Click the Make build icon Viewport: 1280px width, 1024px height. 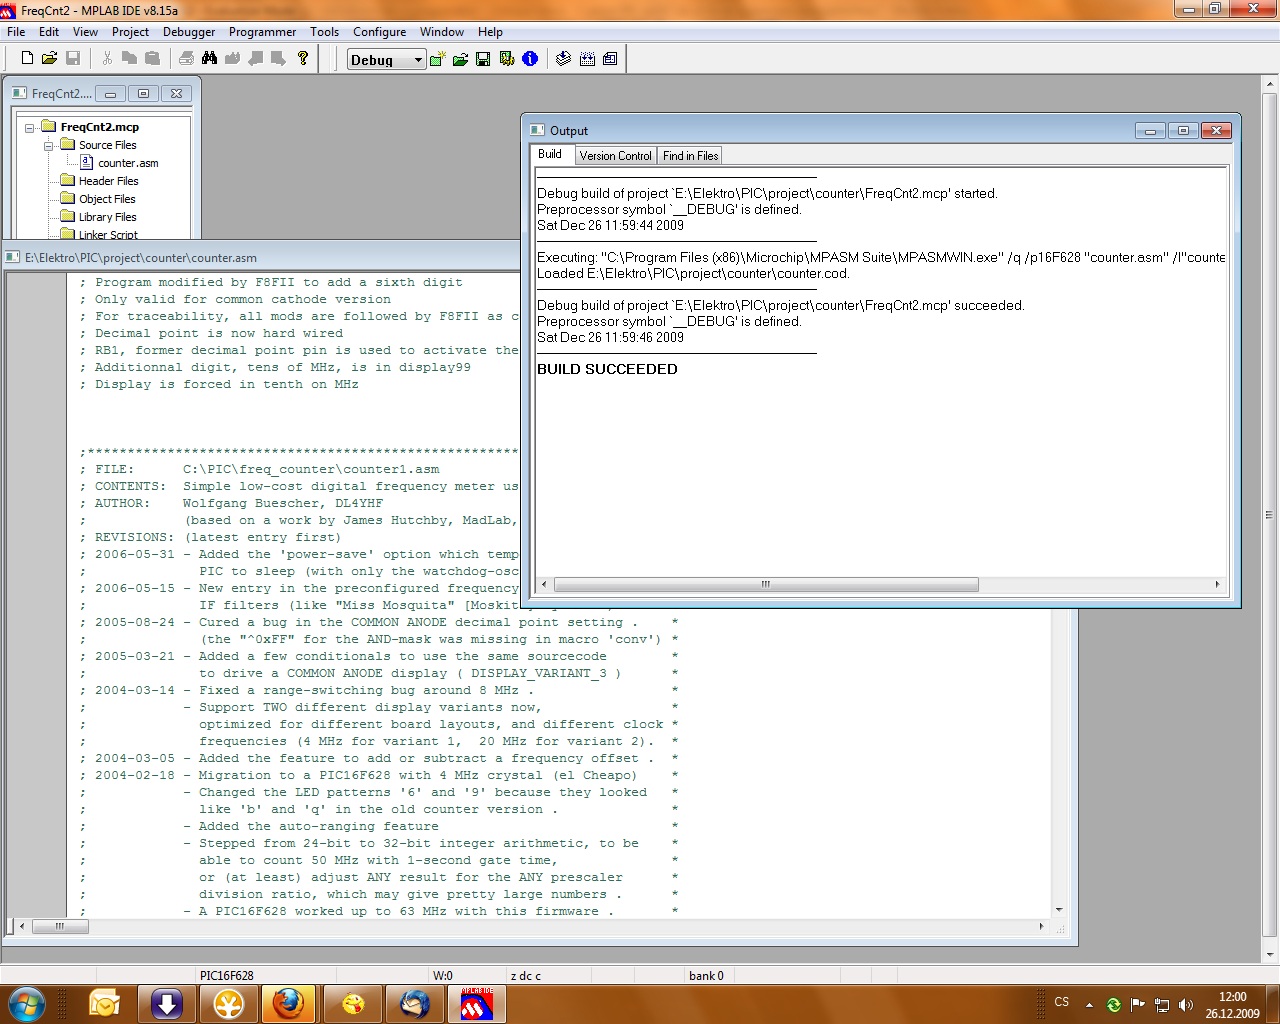(564, 59)
